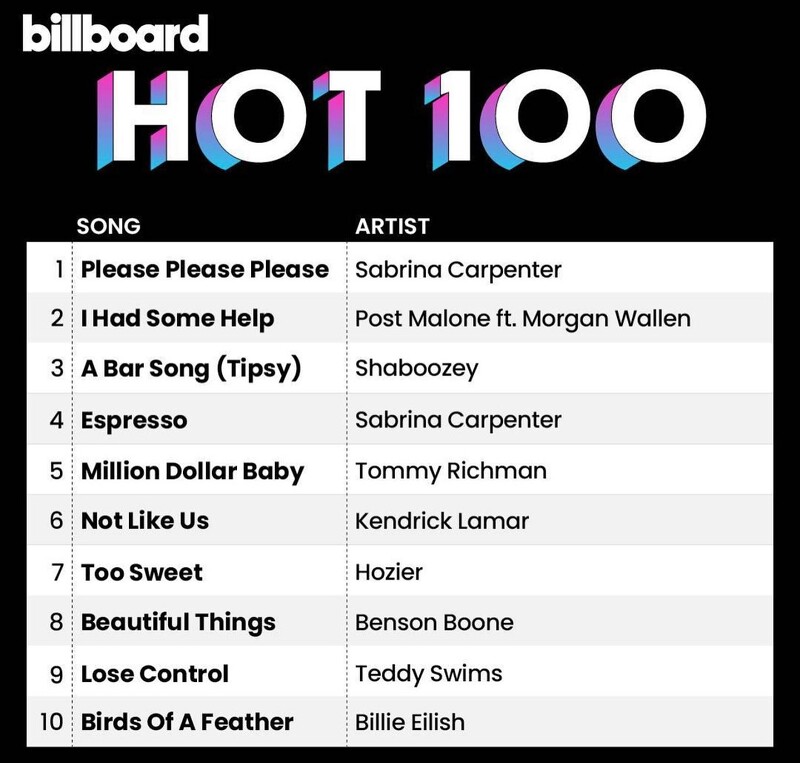Open artist Post Malone ft. Morgan Wallen
The image size is (800, 763).
522,319
